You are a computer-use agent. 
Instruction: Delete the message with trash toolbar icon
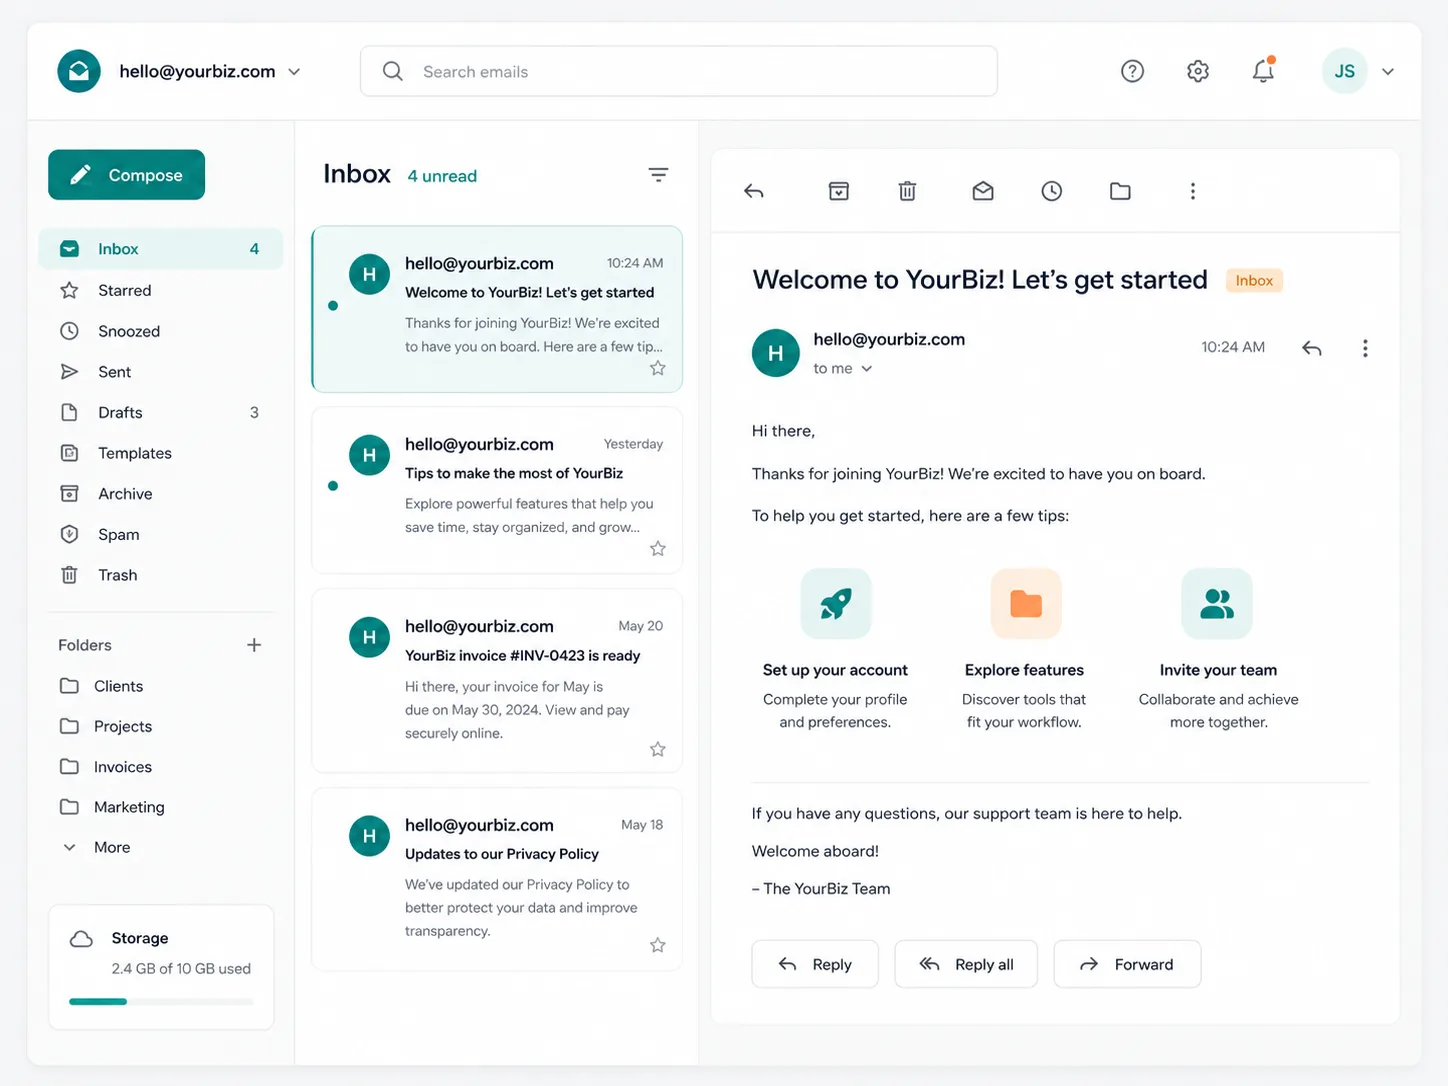(x=907, y=191)
